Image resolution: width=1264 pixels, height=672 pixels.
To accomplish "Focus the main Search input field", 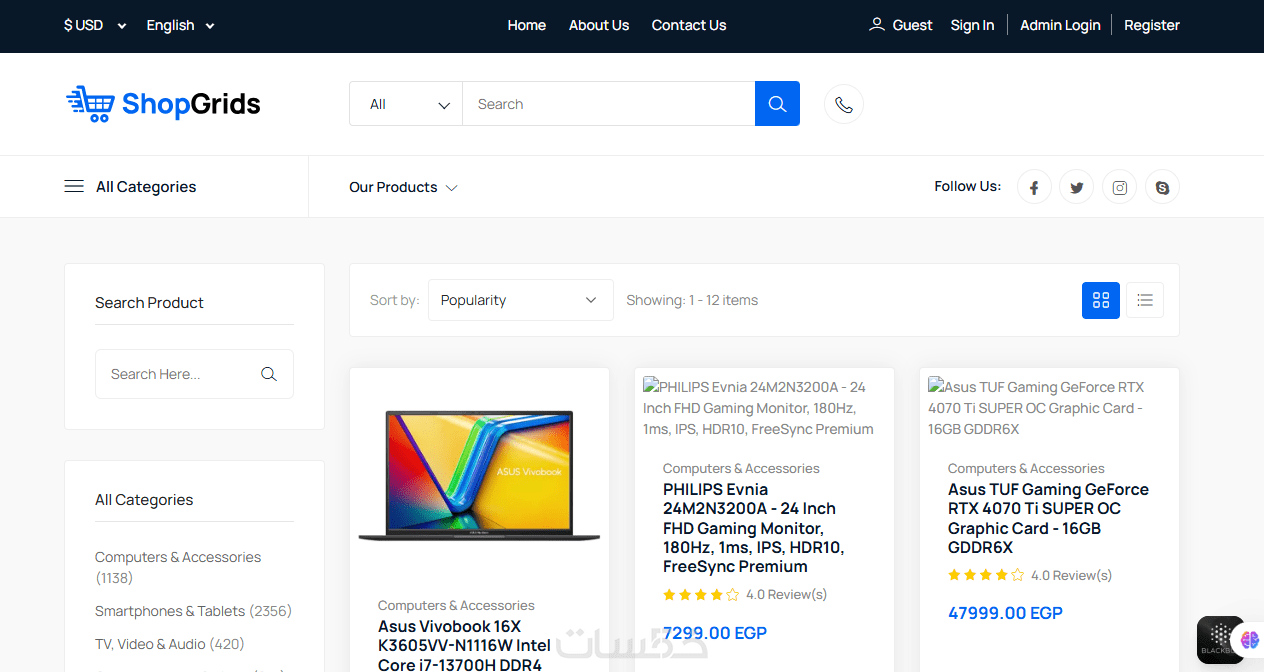I will tap(609, 104).
